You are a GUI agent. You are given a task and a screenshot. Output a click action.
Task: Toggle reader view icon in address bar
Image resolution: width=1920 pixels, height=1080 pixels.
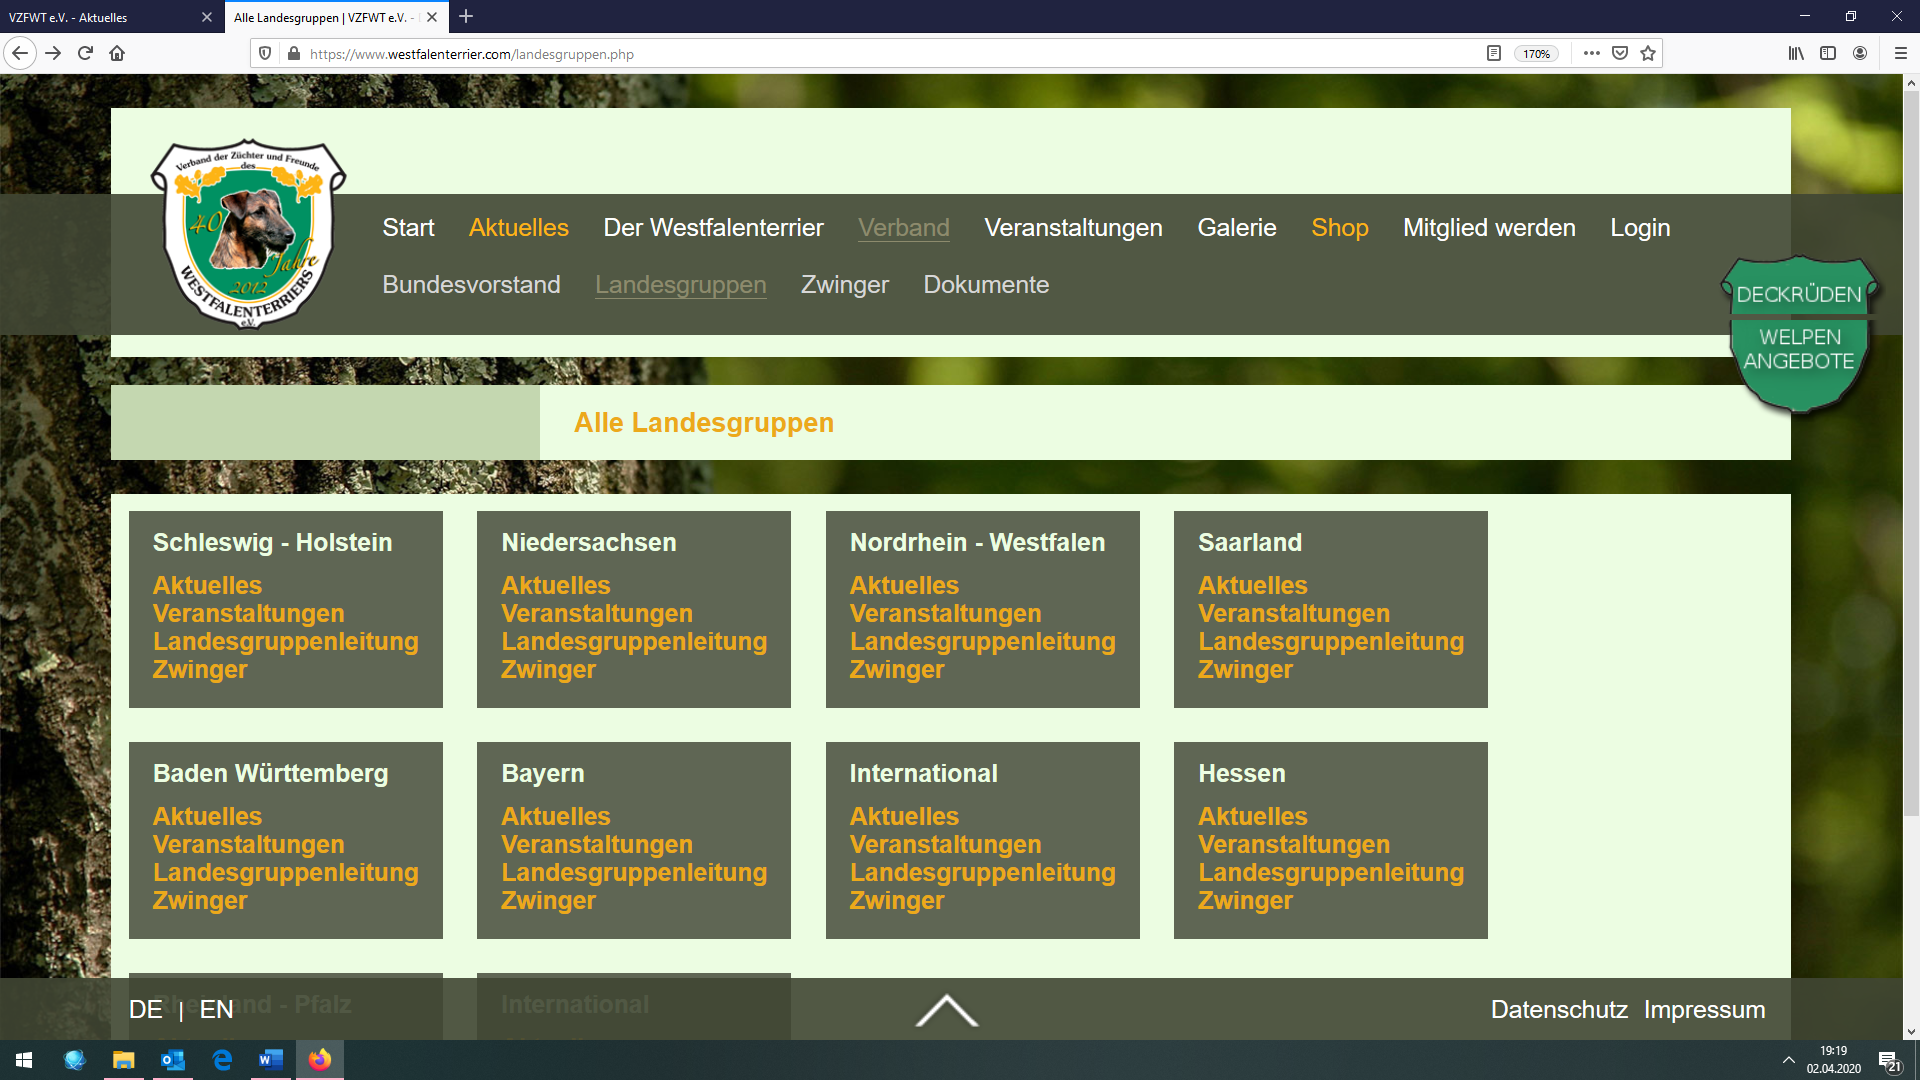click(x=1494, y=53)
